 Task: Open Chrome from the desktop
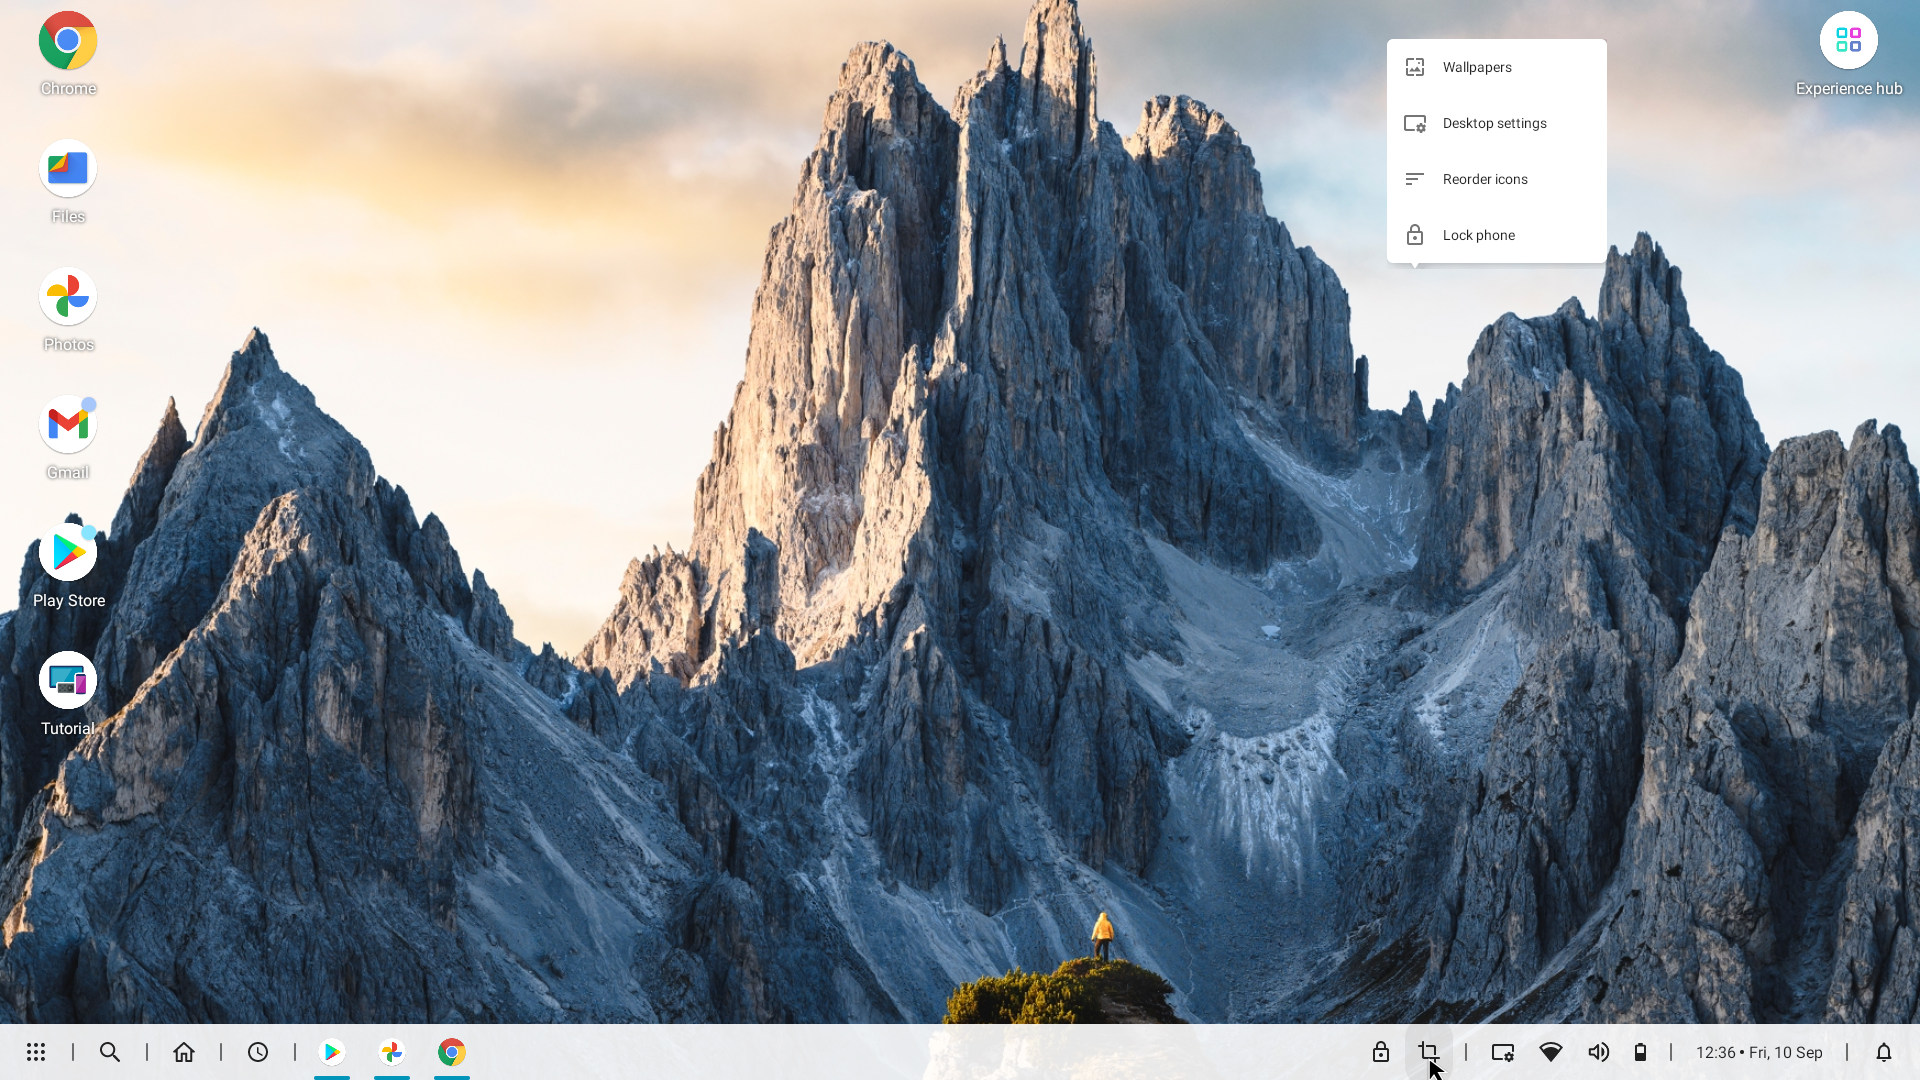[68, 42]
